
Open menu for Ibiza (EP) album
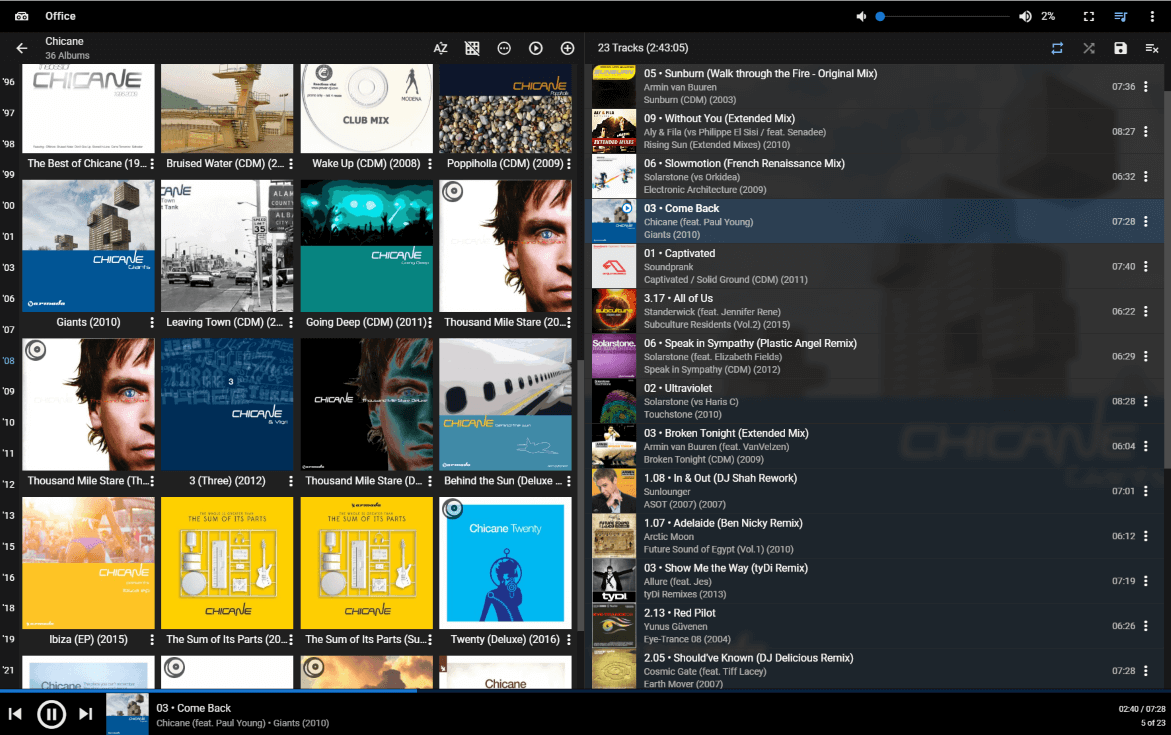(152, 640)
